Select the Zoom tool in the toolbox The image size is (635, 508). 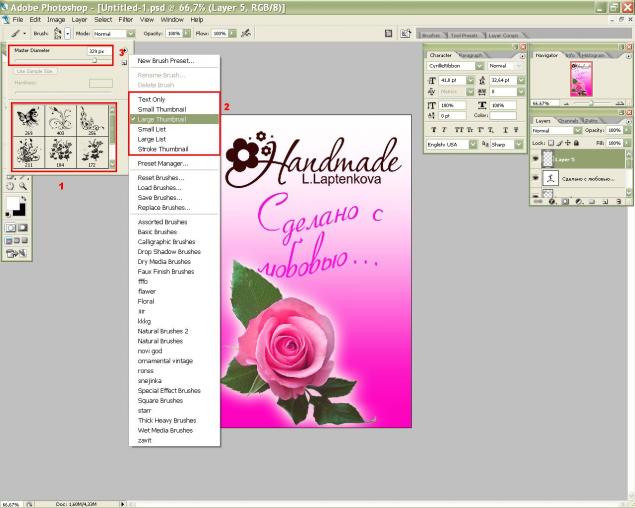[x=22, y=186]
